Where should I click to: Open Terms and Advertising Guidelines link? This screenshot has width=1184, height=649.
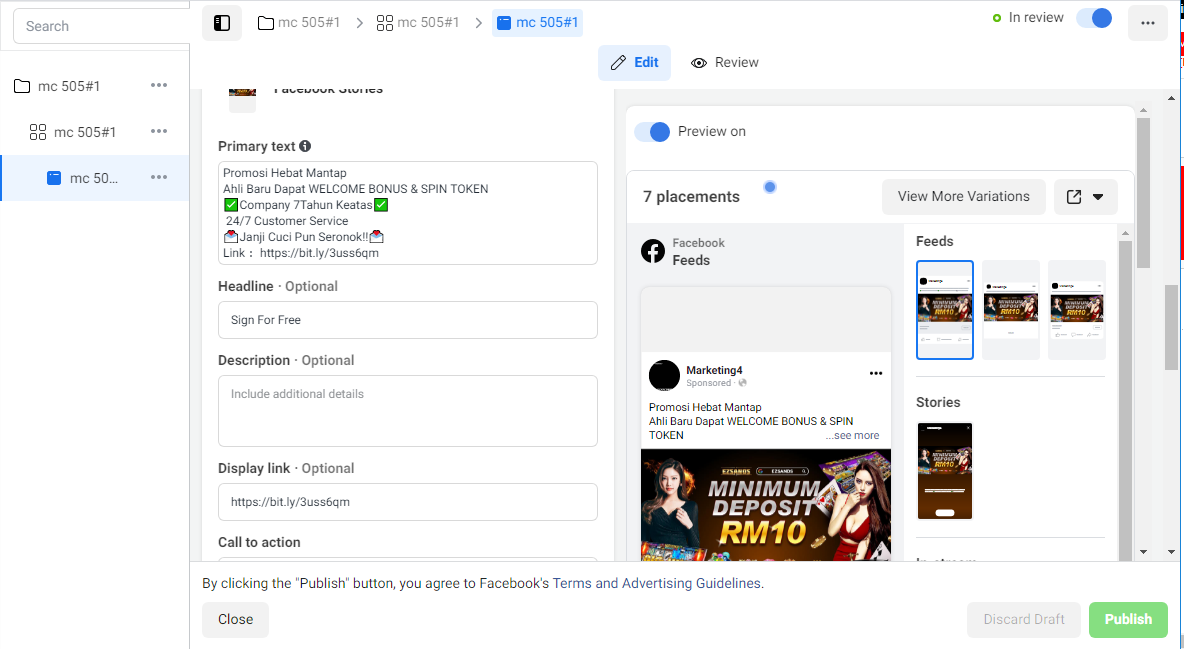click(x=657, y=583)
